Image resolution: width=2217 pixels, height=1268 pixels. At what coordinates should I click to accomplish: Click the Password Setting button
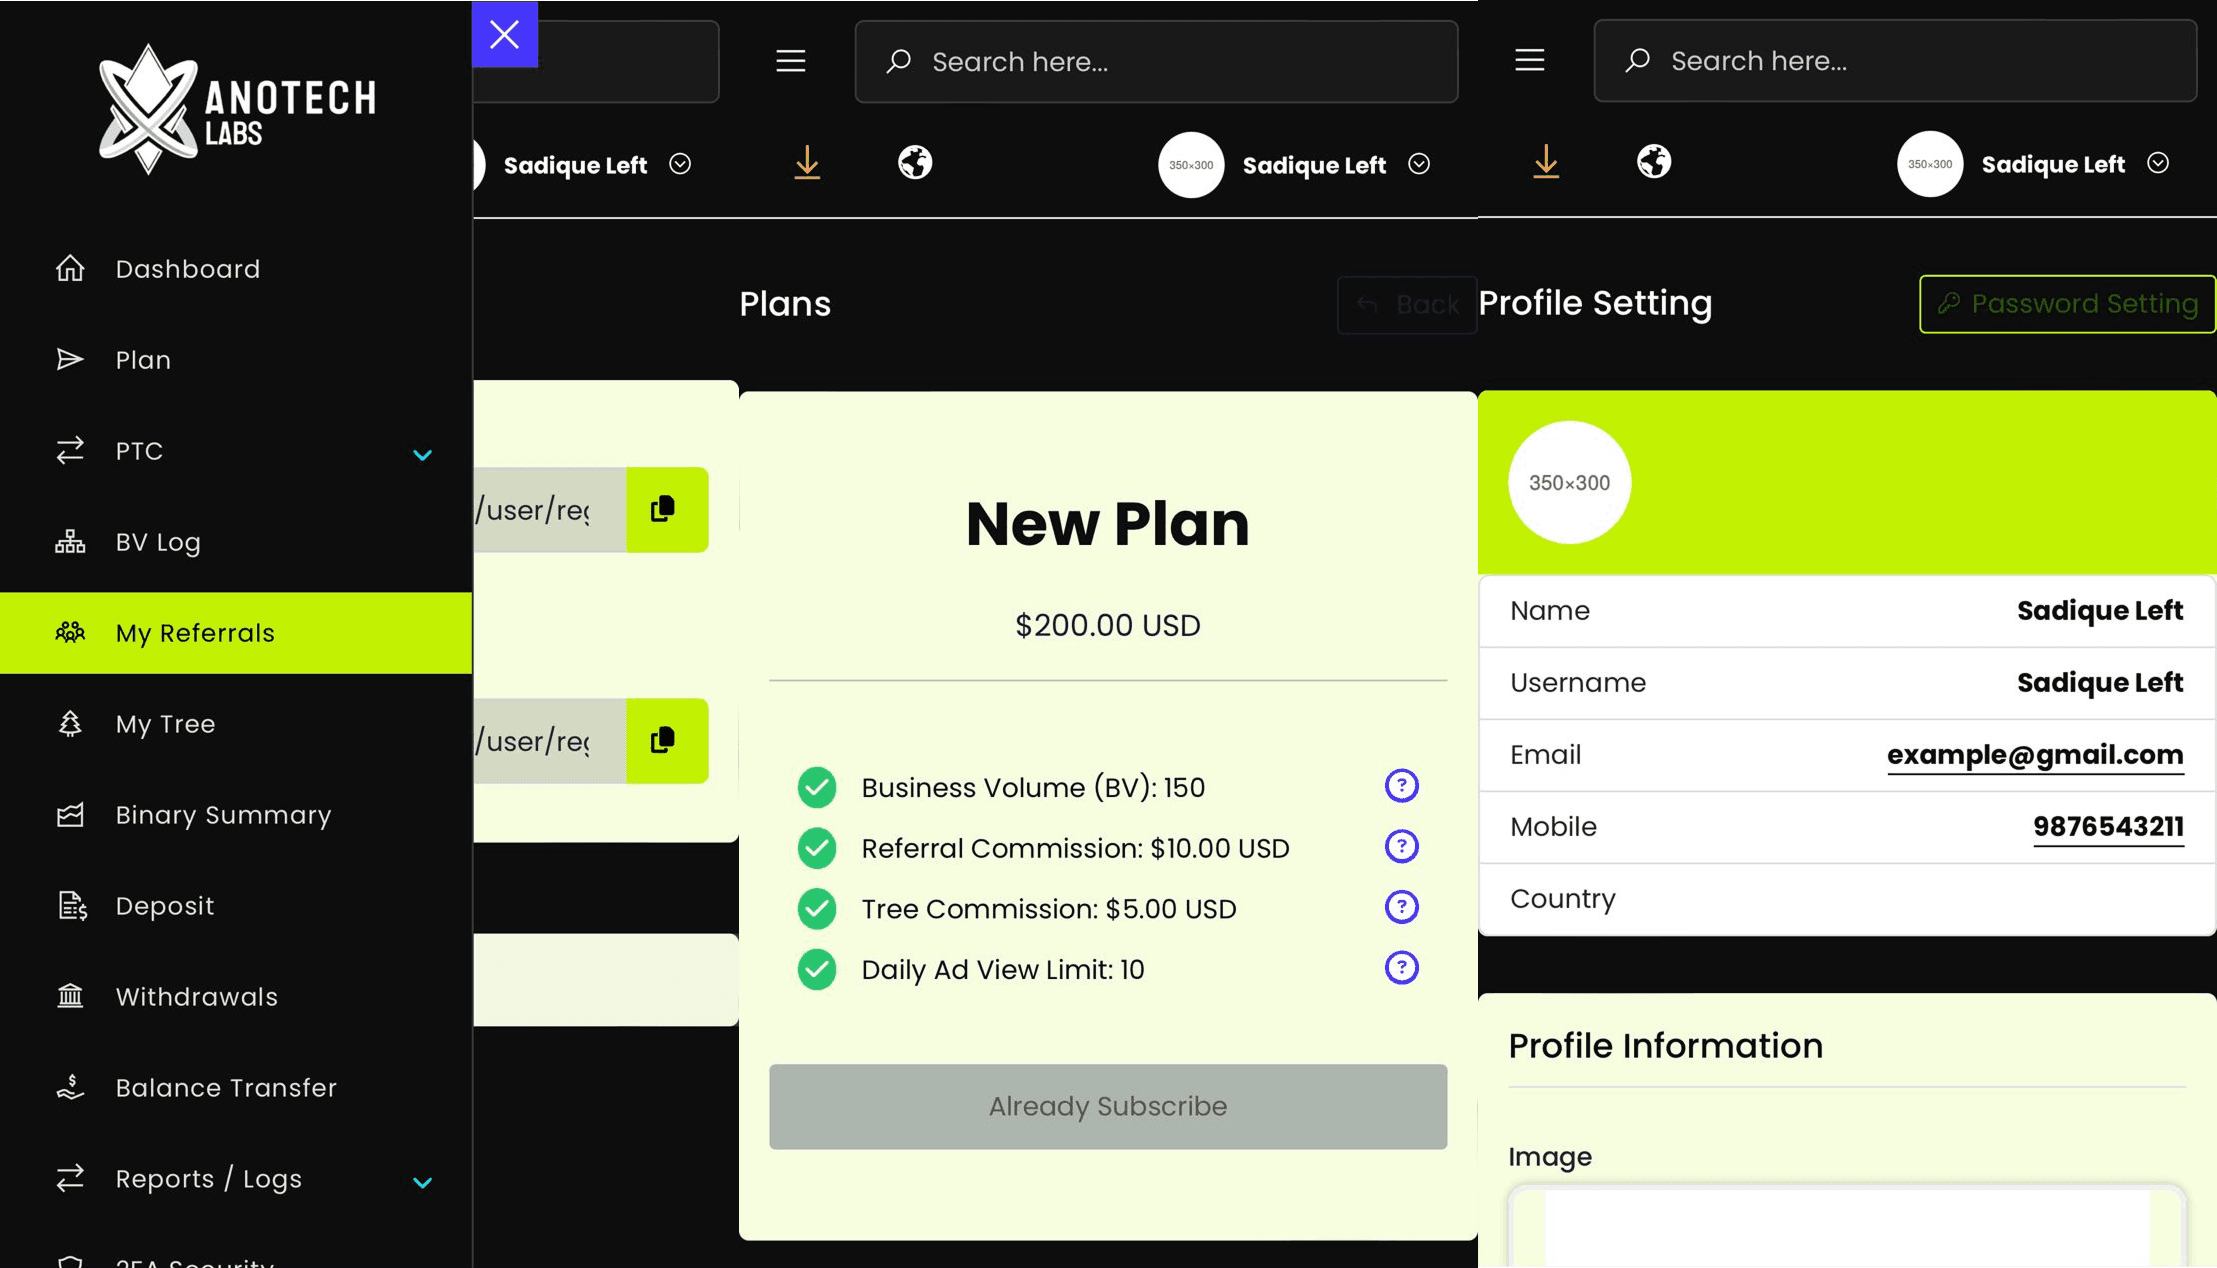[2067, 304]
